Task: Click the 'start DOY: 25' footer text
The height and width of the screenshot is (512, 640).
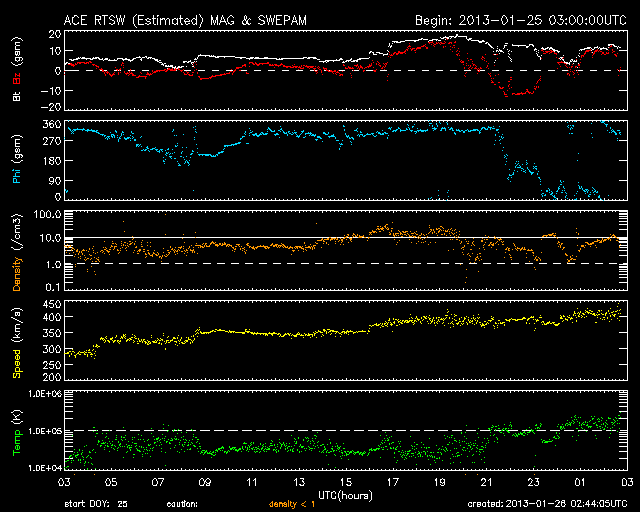Action: point(96,504)
